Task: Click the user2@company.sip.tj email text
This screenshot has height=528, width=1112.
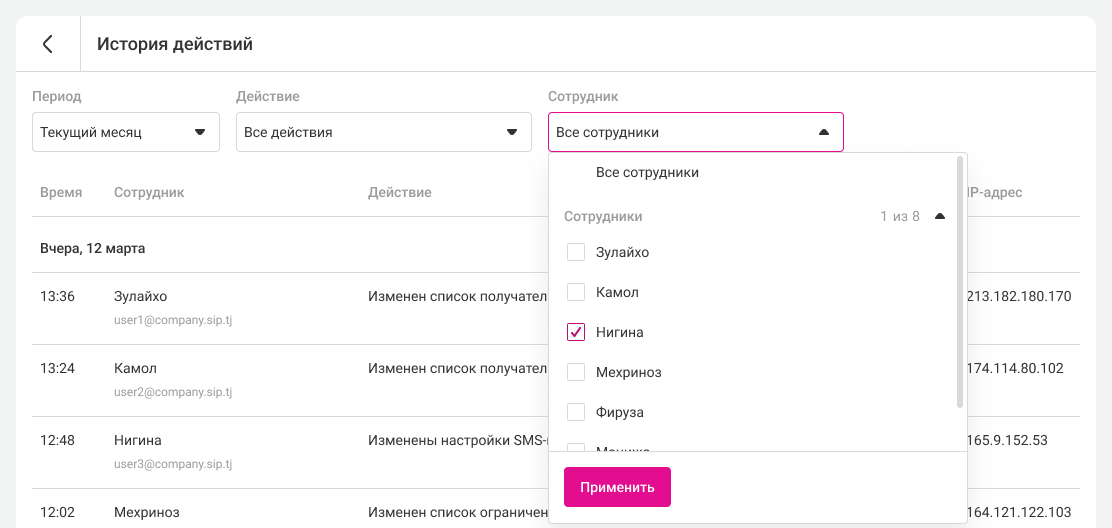Action: click(x=172, y=392)
